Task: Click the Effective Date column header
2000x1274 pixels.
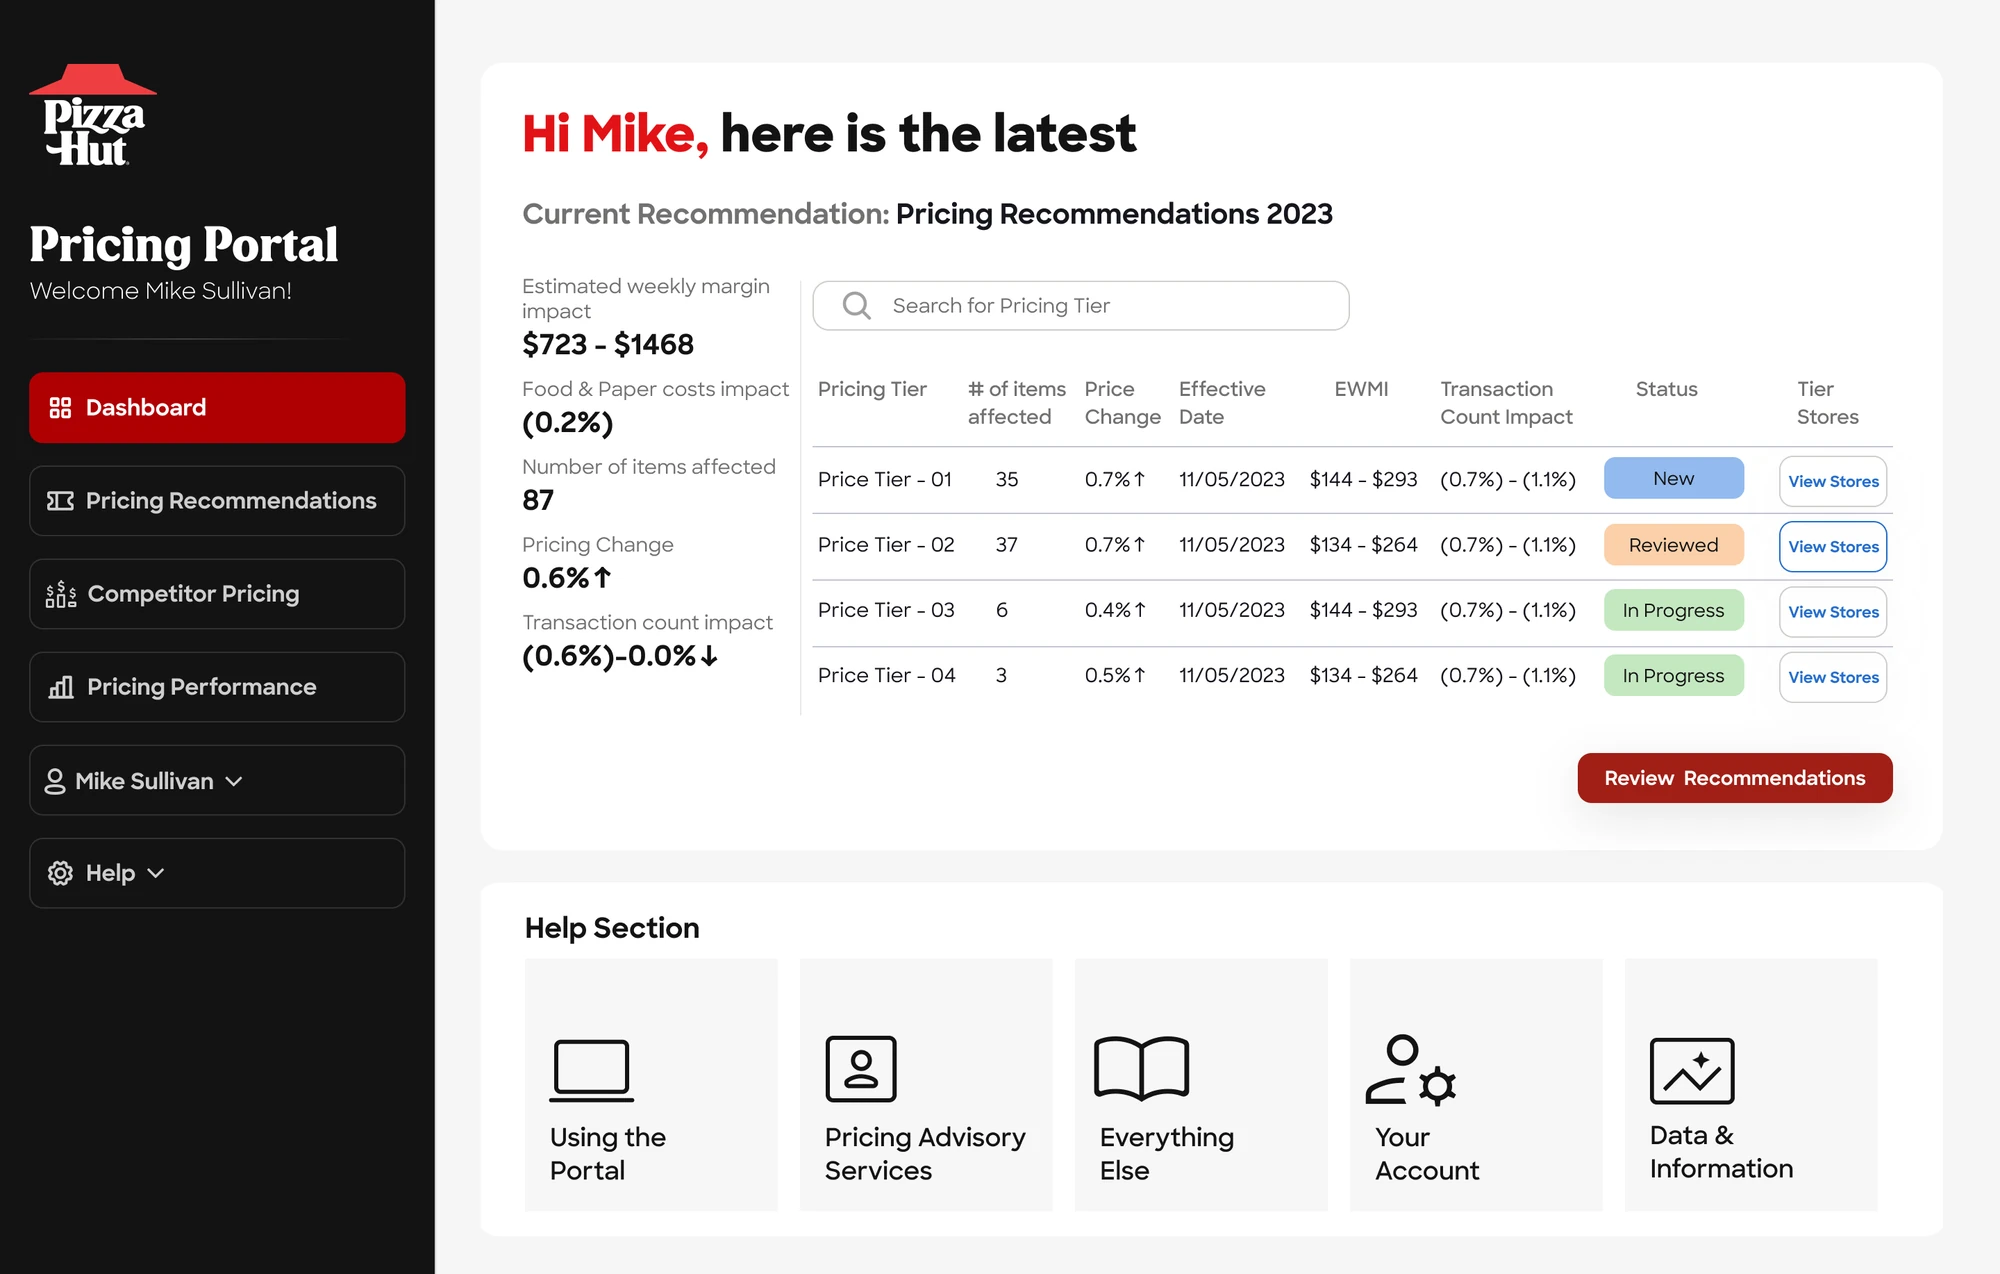Action: pyautogui.click(x=1222, y=403)
